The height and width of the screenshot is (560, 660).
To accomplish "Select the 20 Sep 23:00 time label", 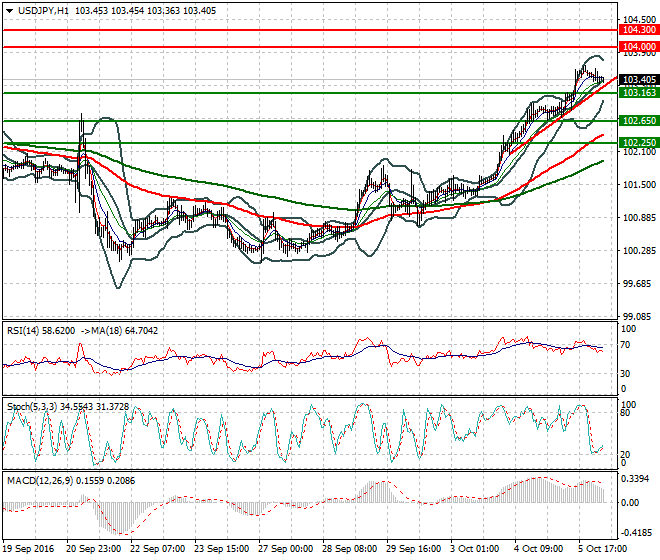I will point(93,549).
